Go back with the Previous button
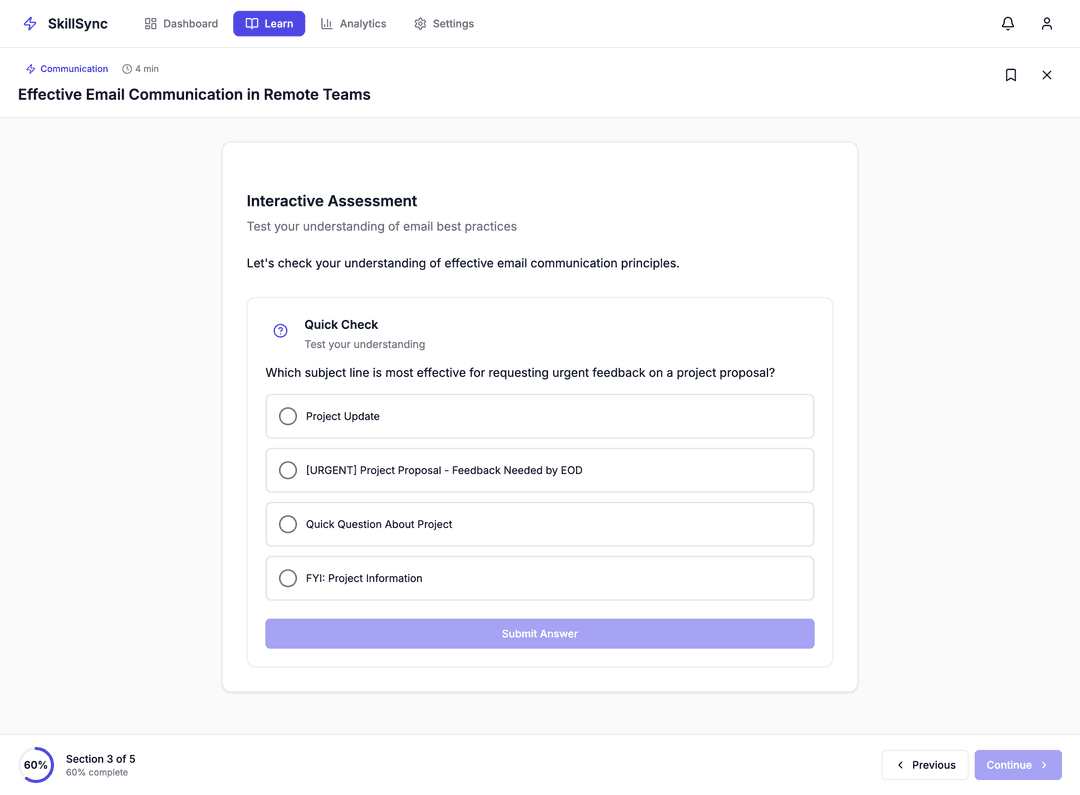 [925, 765]
